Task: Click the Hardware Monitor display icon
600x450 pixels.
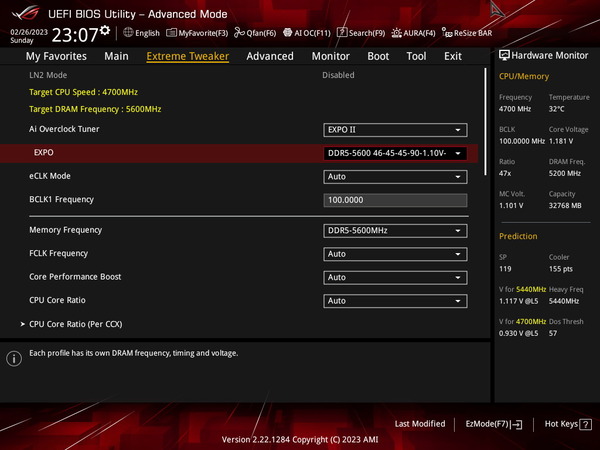Action: tap(504, 55)
